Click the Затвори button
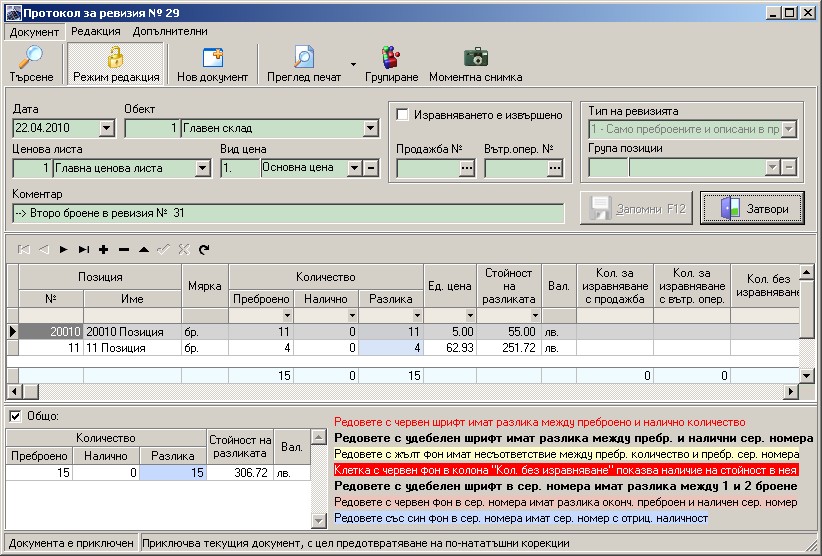 [752, 209]
